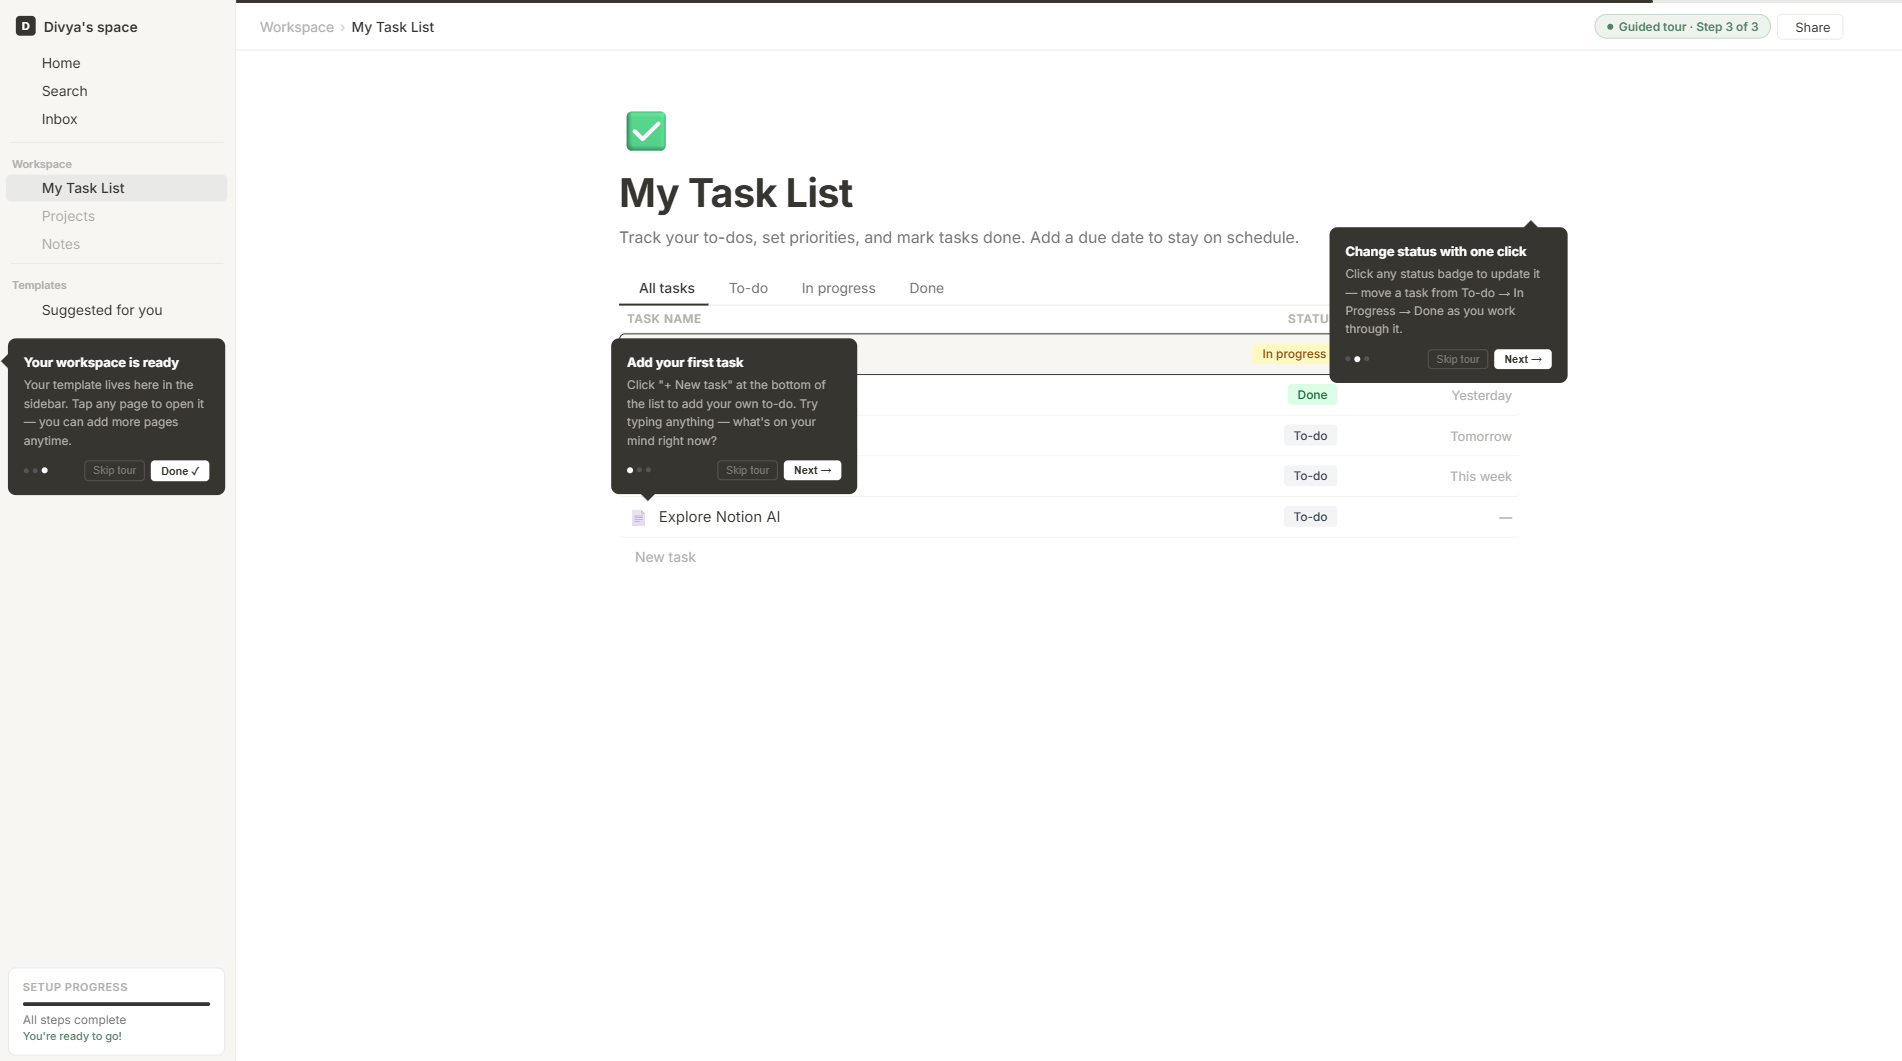The width and height of the screenshot is (1902, 1061).
Task: Click the green Done status badge
Action: click(1312, 395)
